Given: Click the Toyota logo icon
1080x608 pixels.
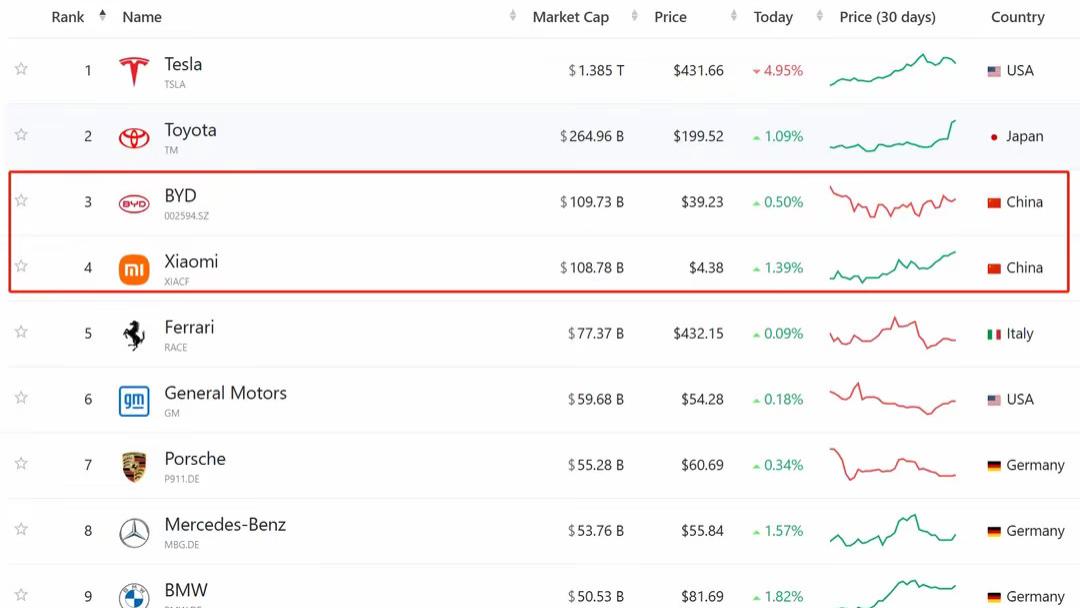Looking at the screenshot, I should pos(134,137).
